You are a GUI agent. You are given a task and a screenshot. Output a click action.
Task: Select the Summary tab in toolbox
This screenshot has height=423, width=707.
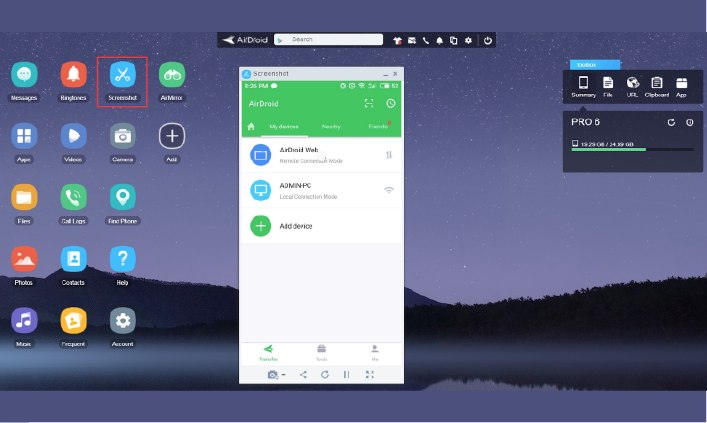point(583,86)
